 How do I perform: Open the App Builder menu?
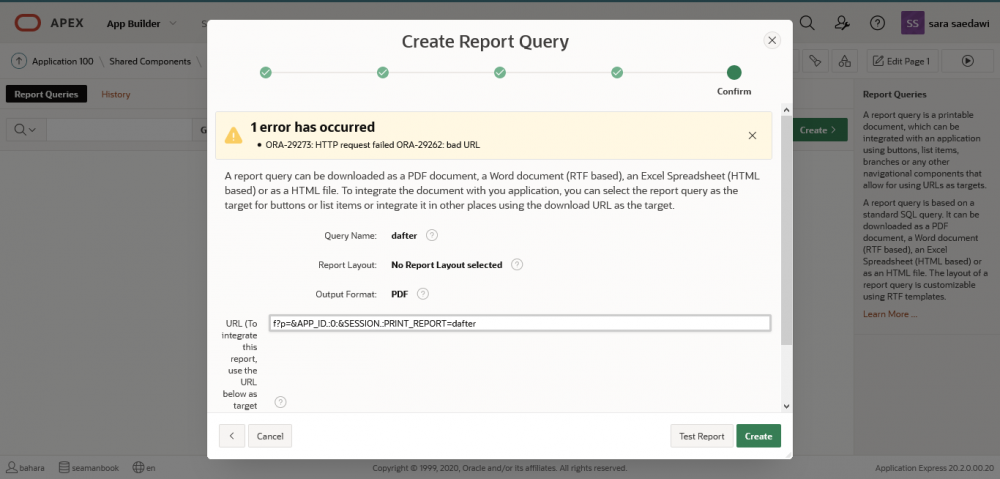(142, 24)
